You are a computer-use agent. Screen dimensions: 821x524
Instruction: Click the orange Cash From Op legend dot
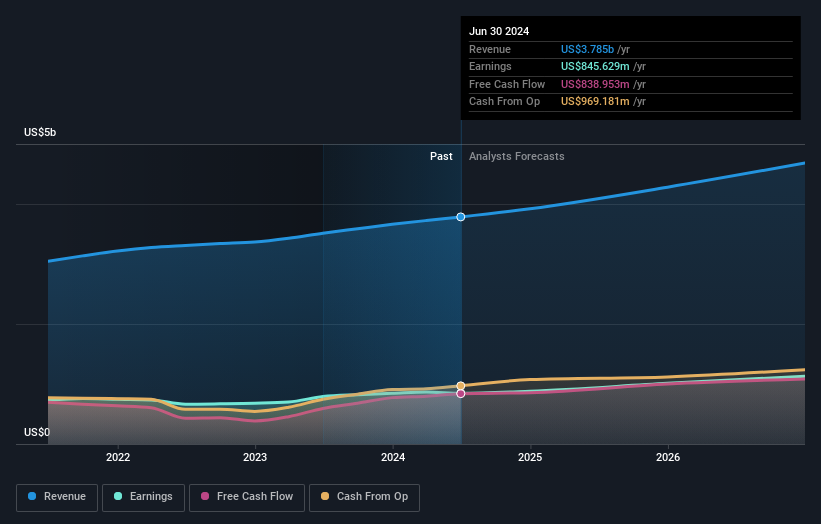[325, 496]
